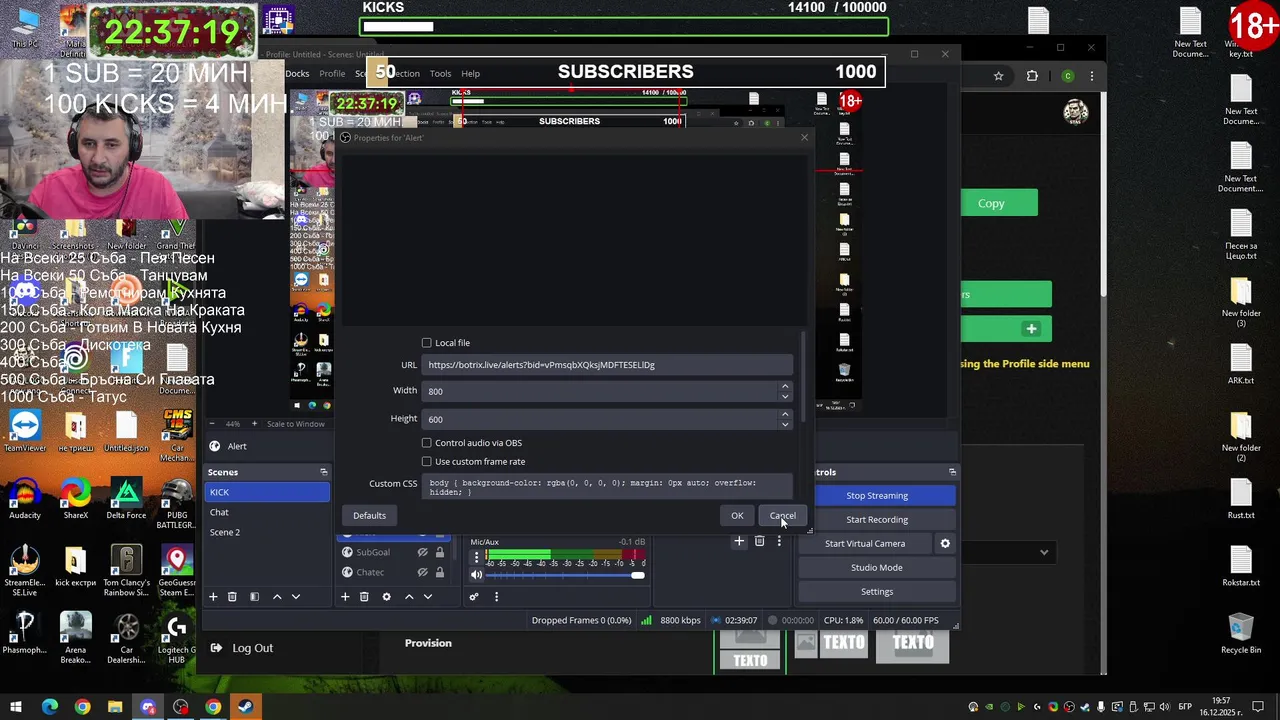The image size is (1280, 720).
Task: Open Studio Mode
Action: (x=877, y=568)
